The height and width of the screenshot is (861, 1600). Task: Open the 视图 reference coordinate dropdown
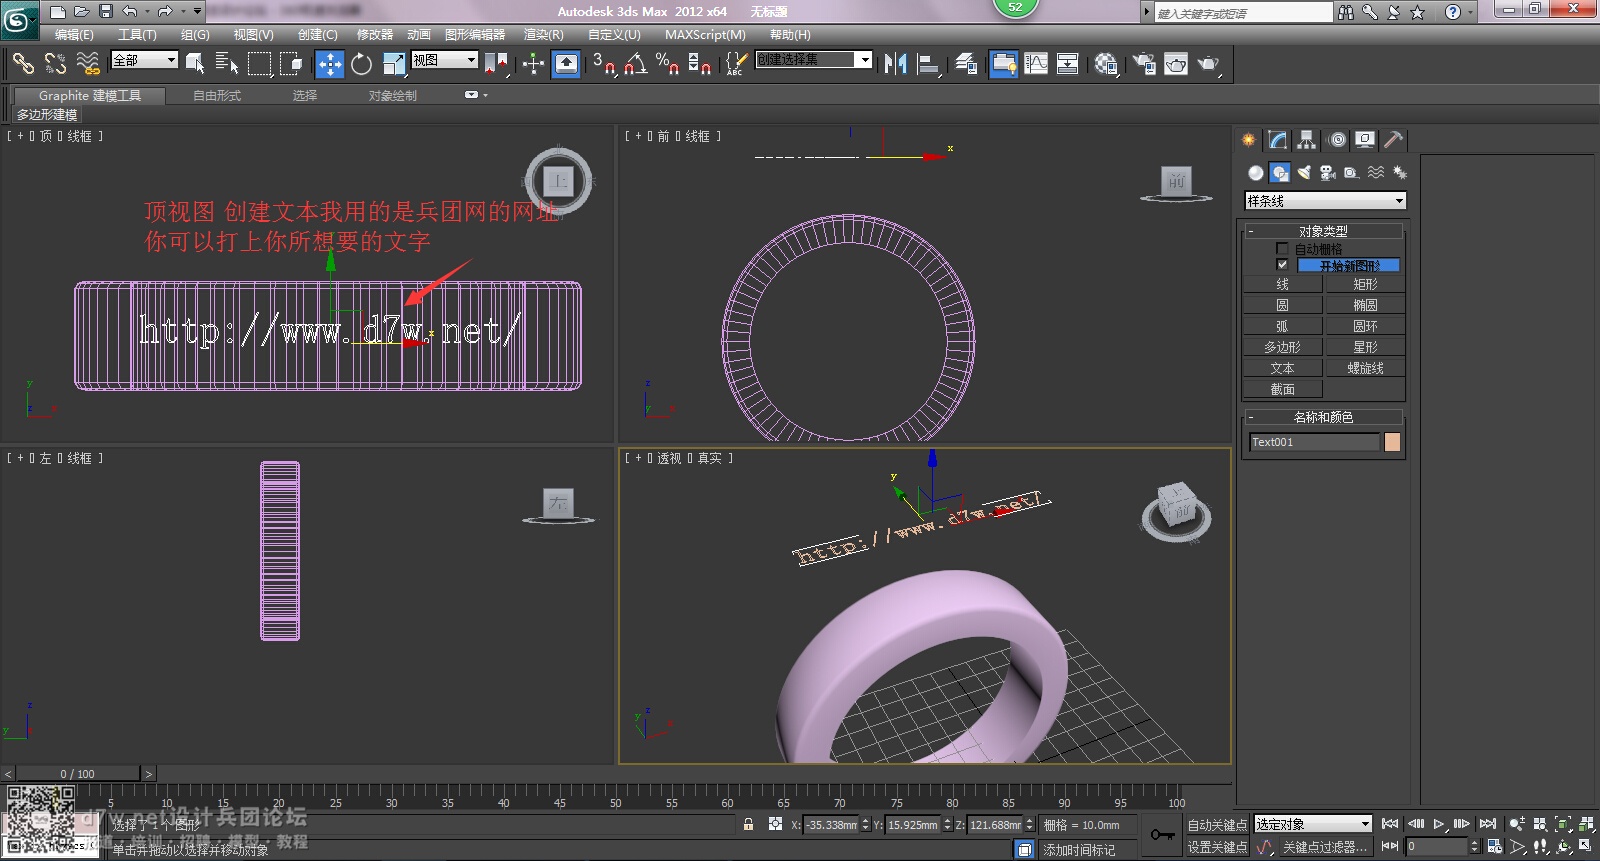[444, 60]
